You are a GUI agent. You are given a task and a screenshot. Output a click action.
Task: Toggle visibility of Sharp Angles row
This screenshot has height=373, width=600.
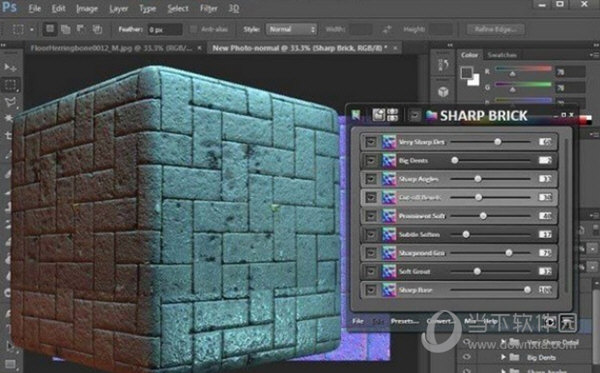click(x=370, y=179)
